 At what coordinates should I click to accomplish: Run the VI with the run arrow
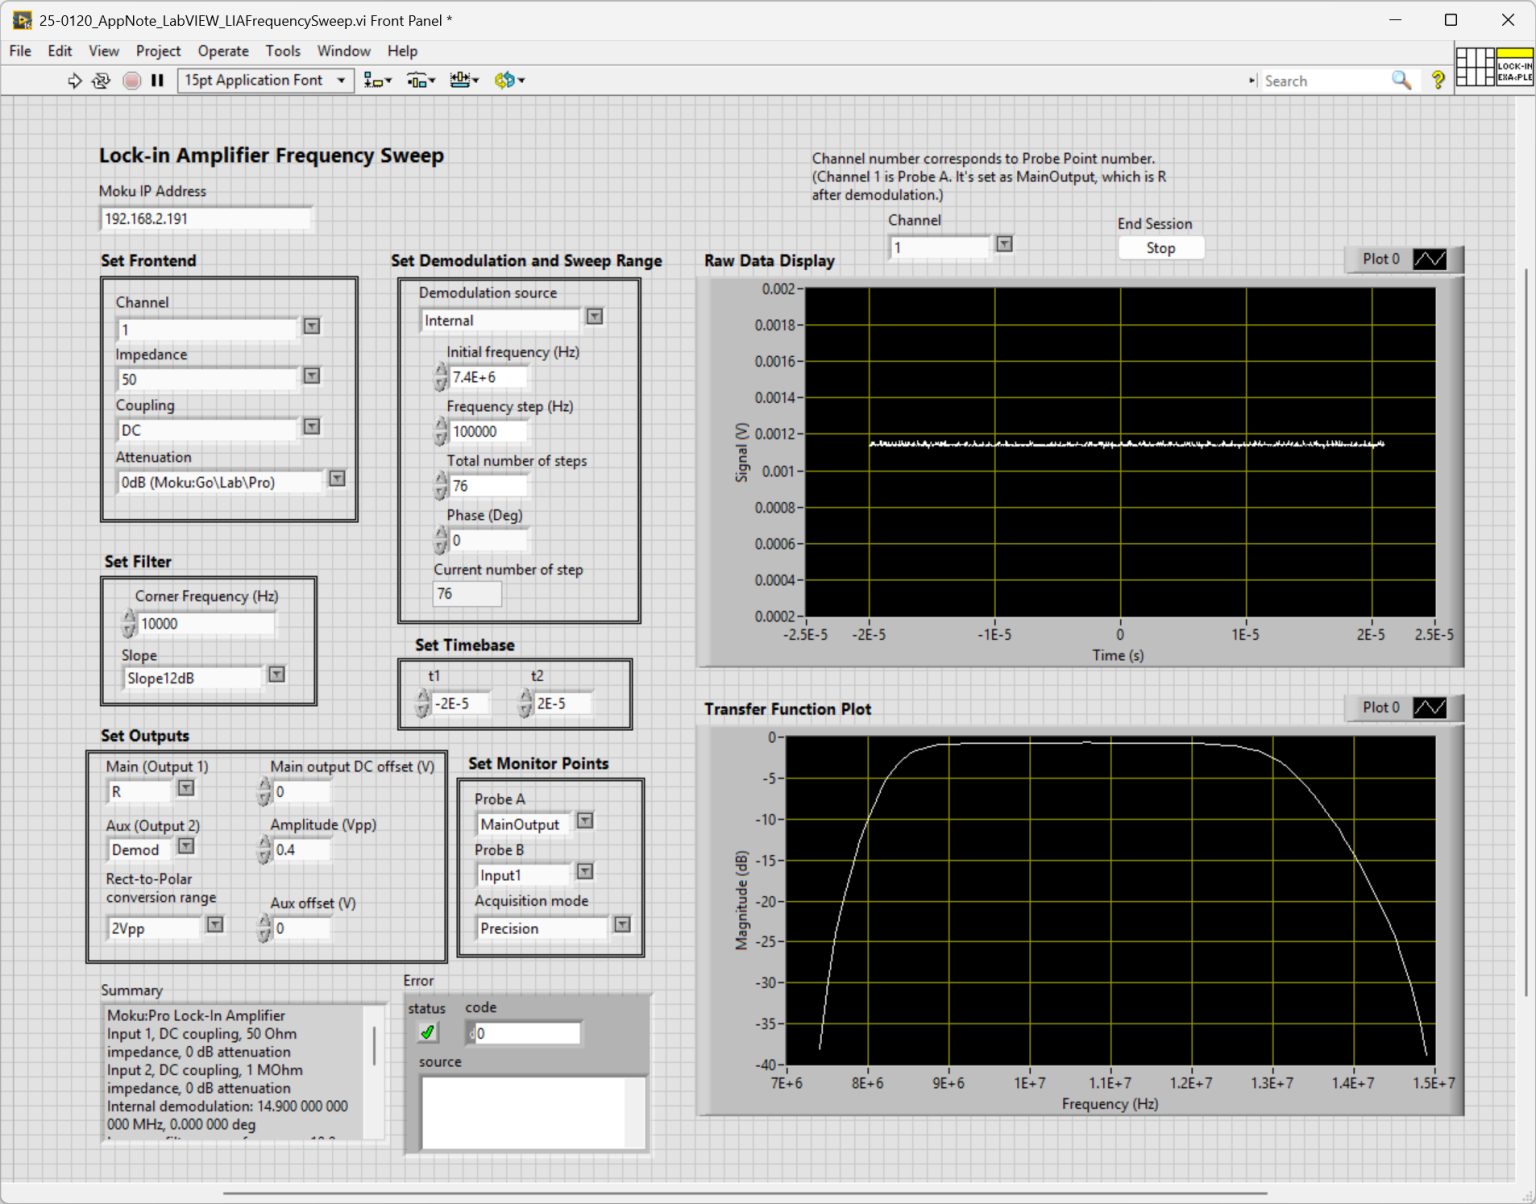(74, 80)
